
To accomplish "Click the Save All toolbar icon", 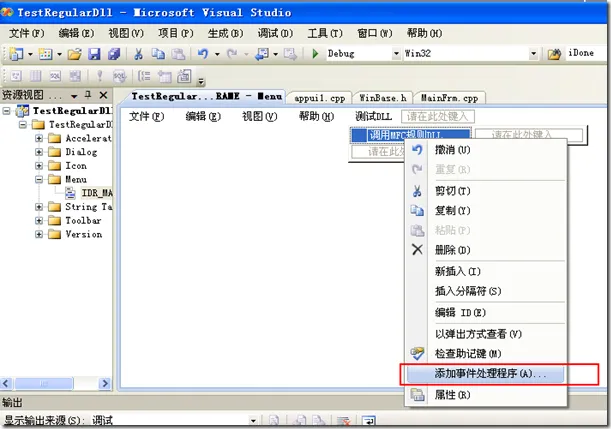I will [x=114, y=54].
